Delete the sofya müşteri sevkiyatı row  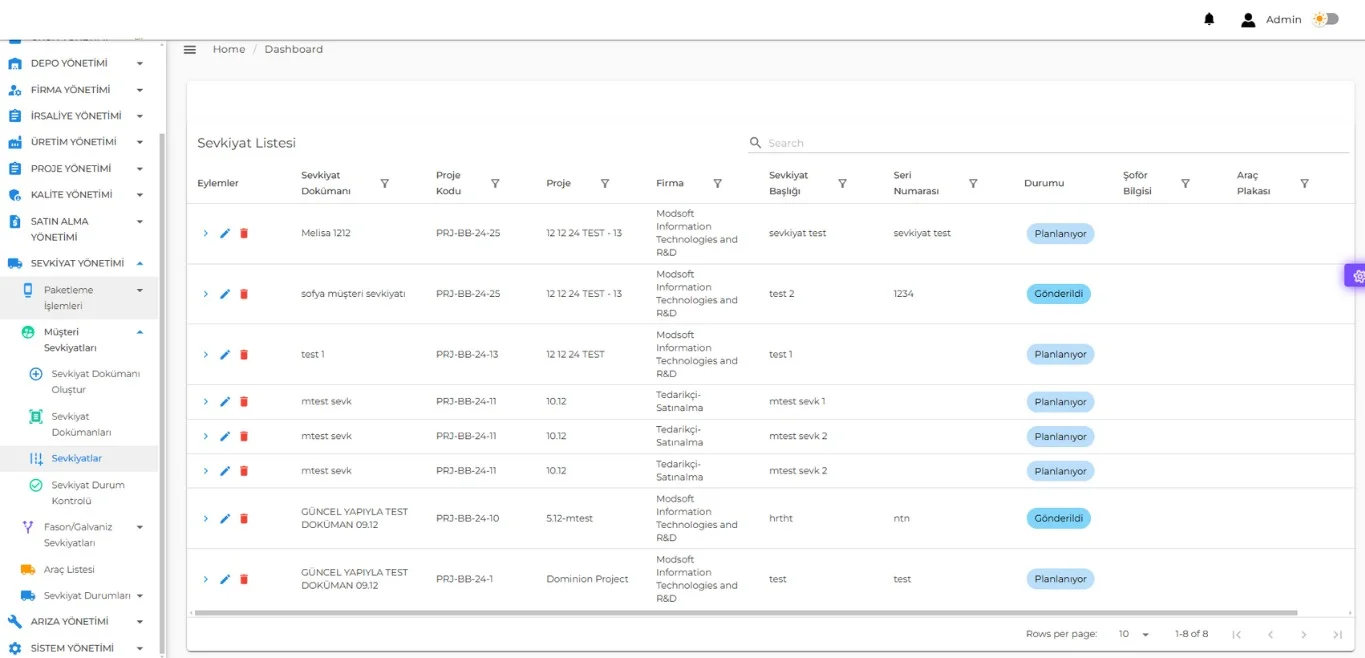[x=244, y=294]
